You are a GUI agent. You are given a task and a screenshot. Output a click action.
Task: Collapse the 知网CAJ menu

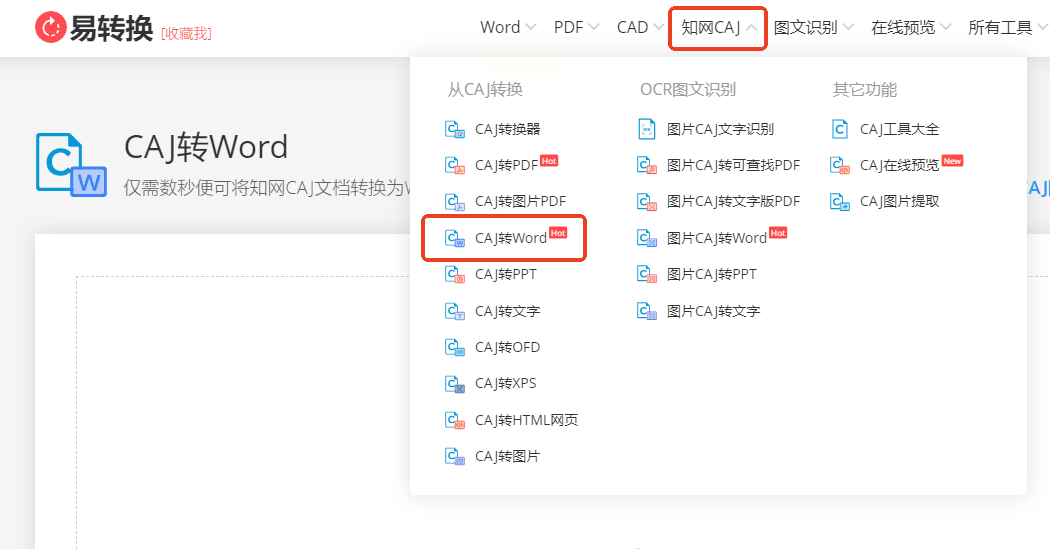pyautogui.click(x=719, y=27)
